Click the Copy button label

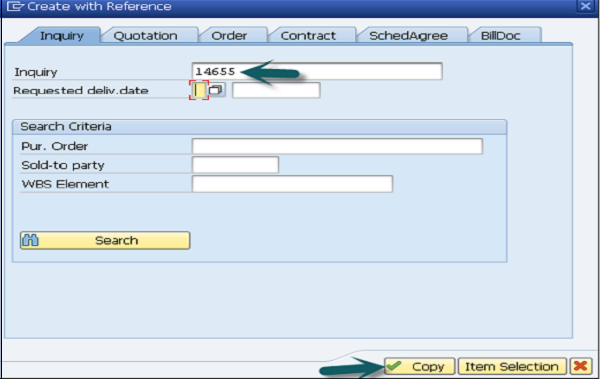point(428,367)
